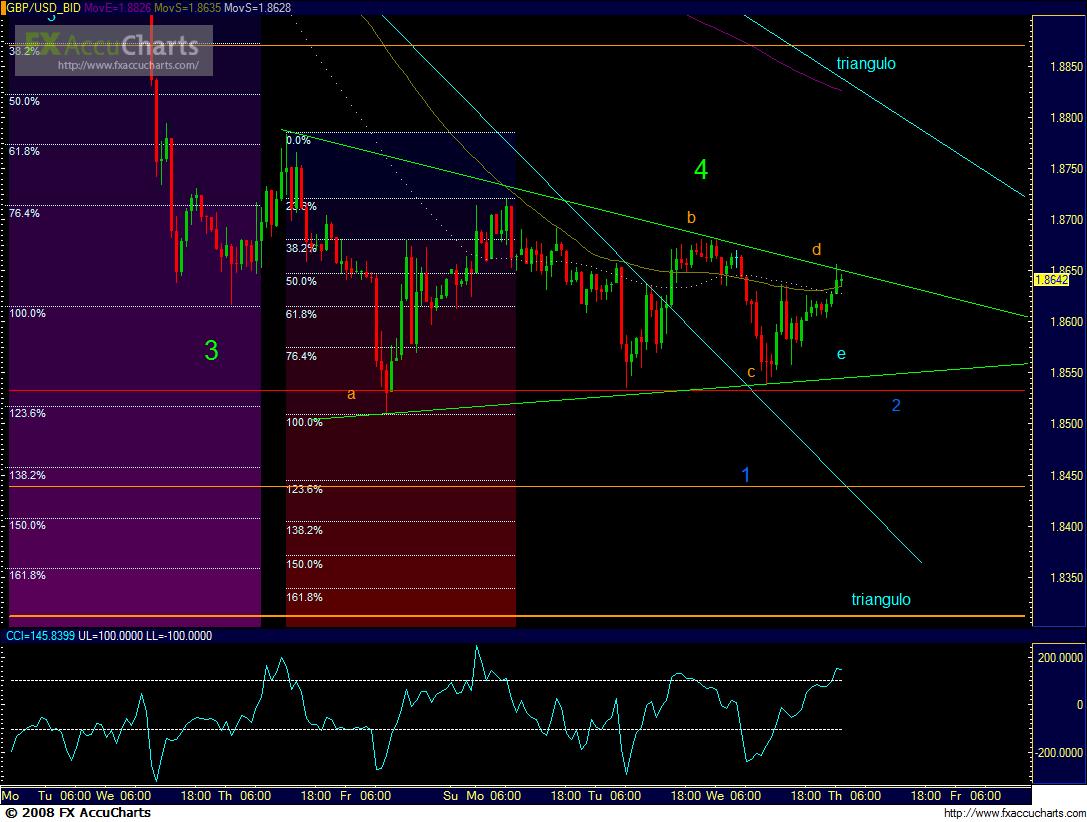
Task: Select the orange wave 'c' label
Action: pos(750,373)
